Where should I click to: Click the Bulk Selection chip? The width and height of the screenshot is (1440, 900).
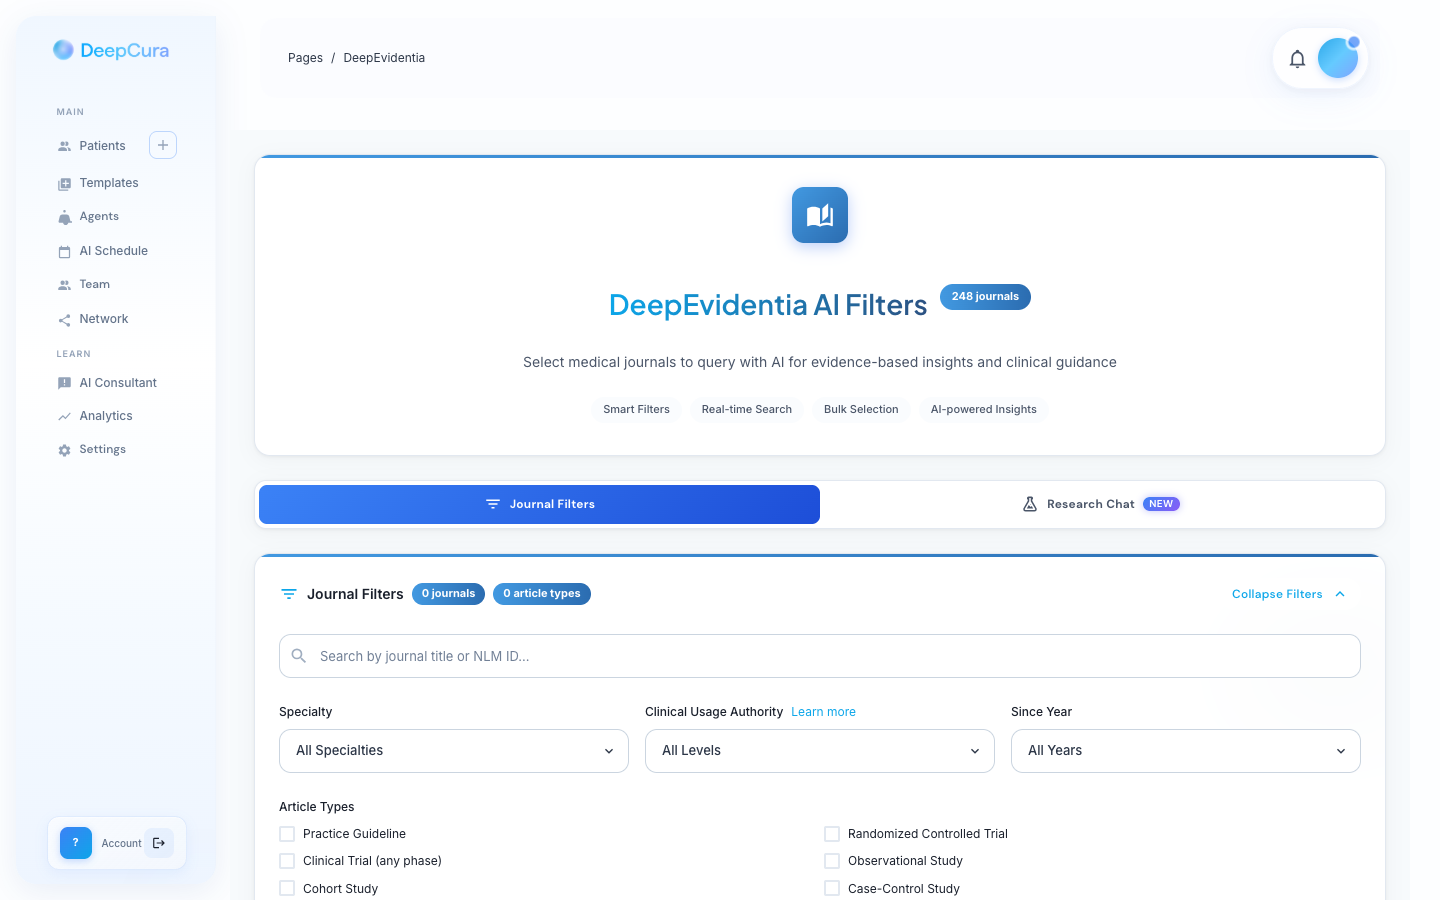[861, 409]
